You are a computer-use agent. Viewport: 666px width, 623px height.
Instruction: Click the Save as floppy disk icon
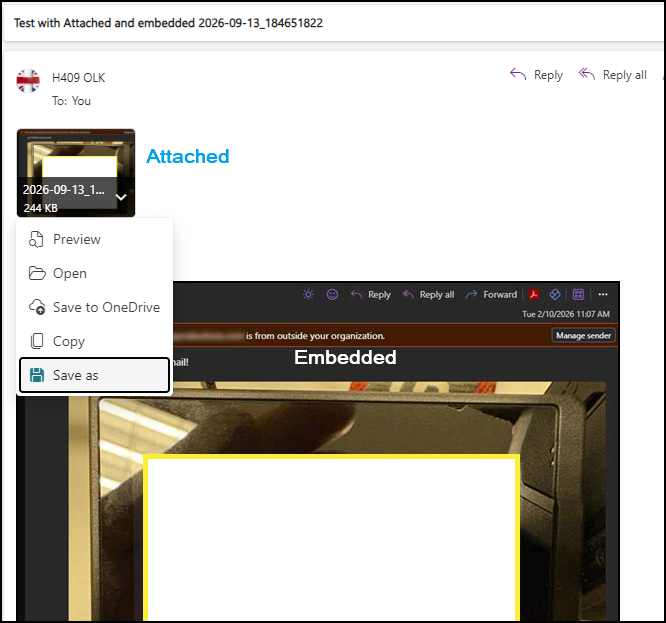click(37, 375)
